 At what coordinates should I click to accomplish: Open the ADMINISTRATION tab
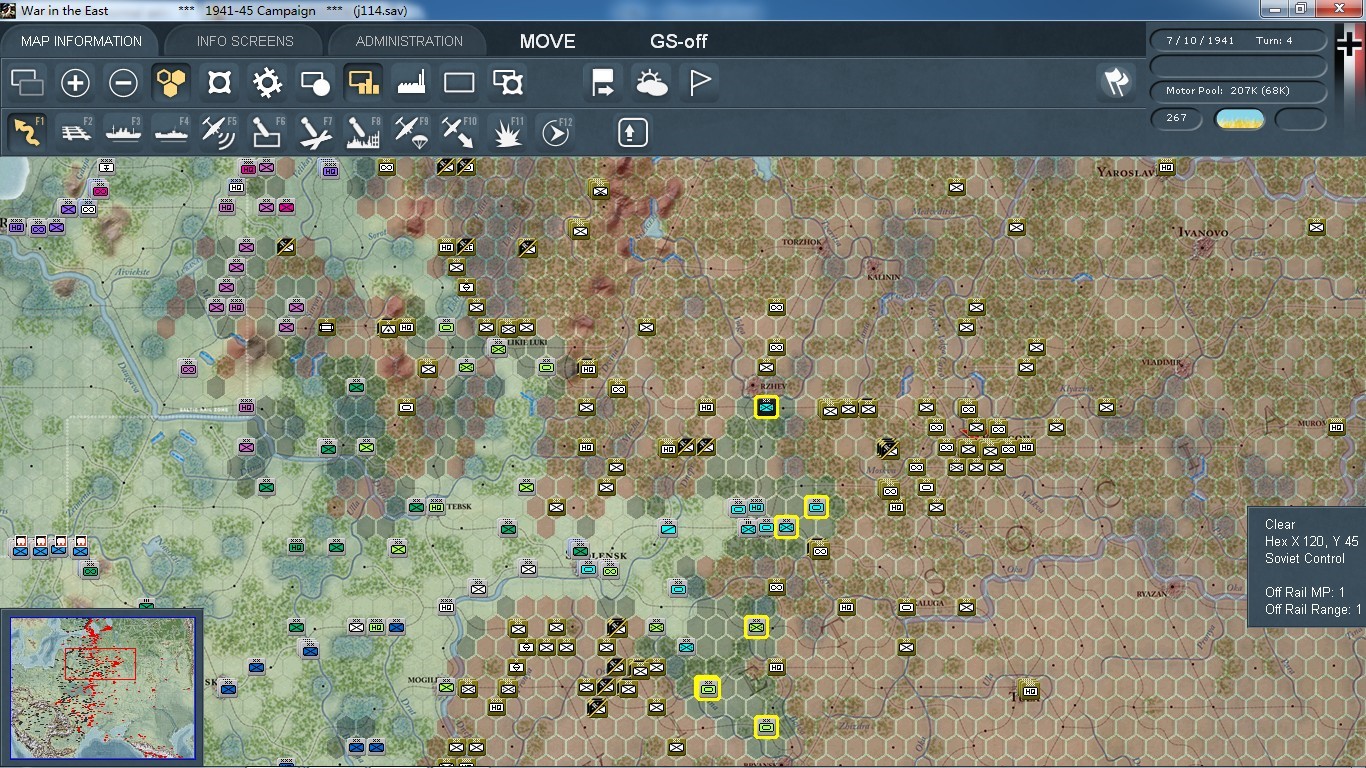[x=409, y=41]
